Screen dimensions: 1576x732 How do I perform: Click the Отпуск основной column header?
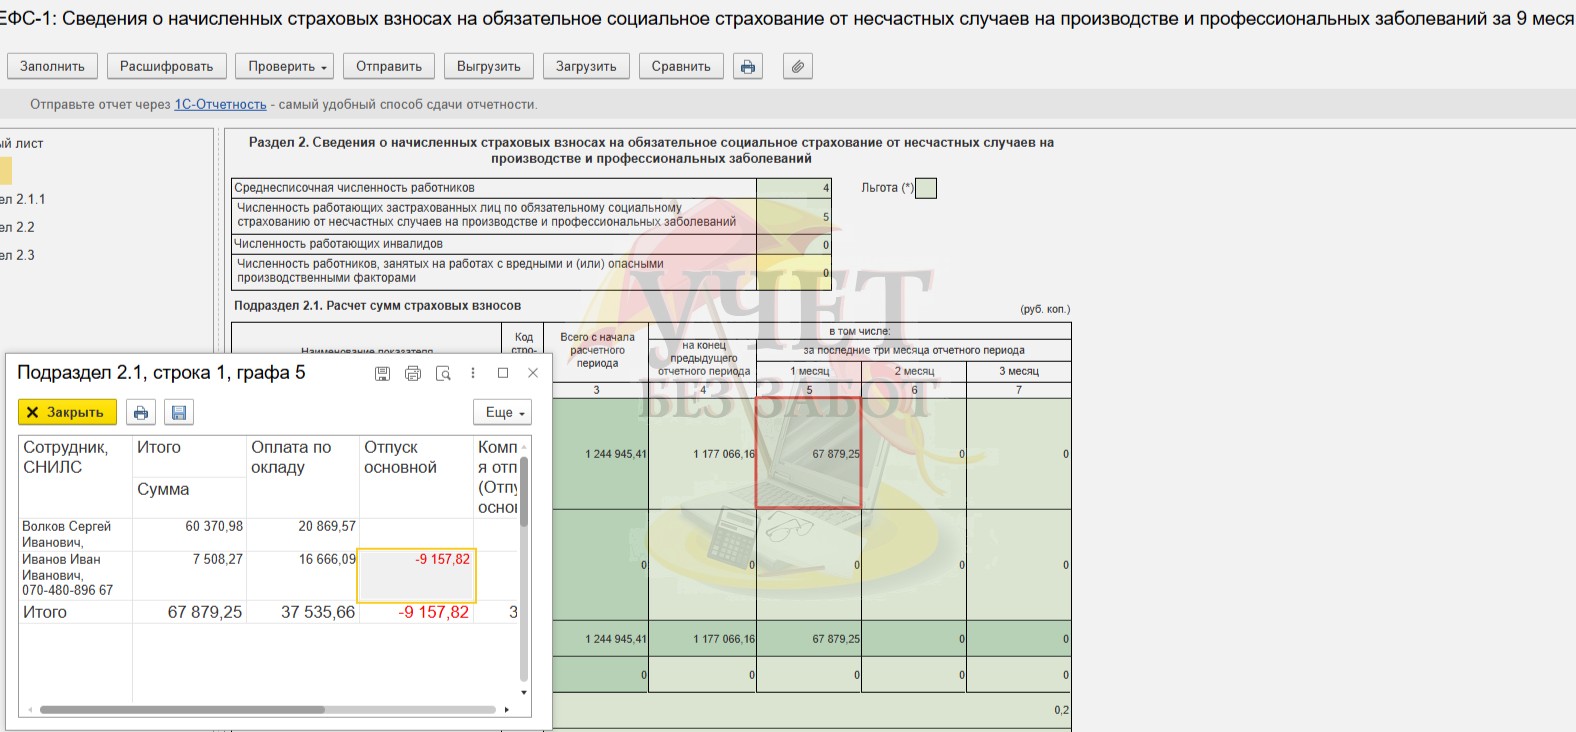pos(416,476)
